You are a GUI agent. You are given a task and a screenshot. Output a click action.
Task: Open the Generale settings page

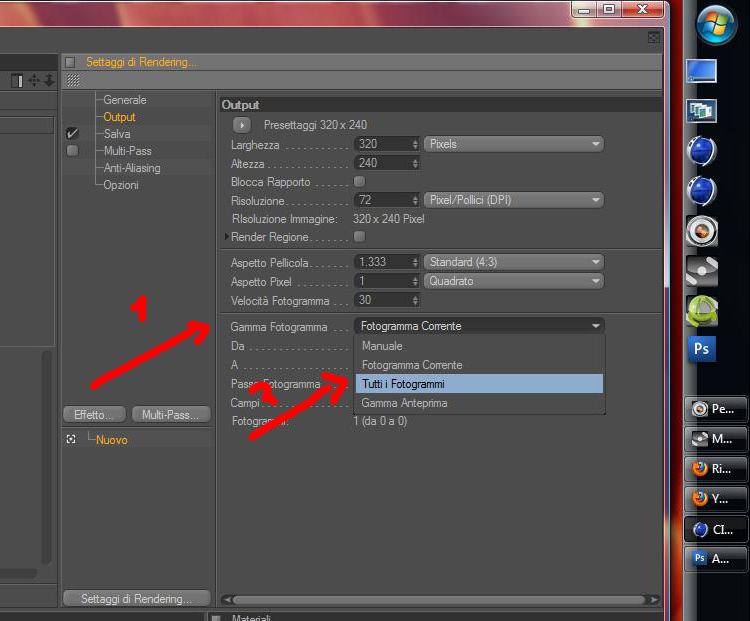click(x=125, y=100)
